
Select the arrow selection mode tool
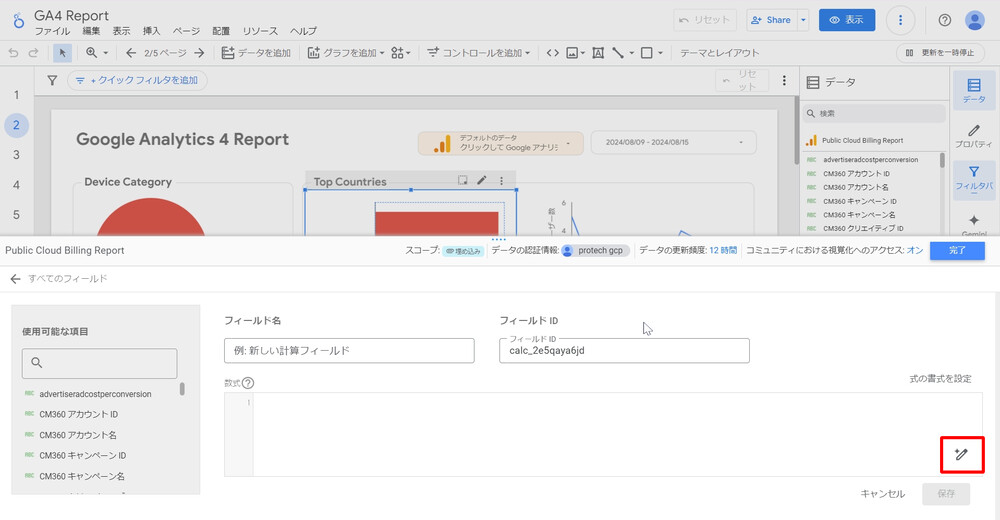click(62, 53)
